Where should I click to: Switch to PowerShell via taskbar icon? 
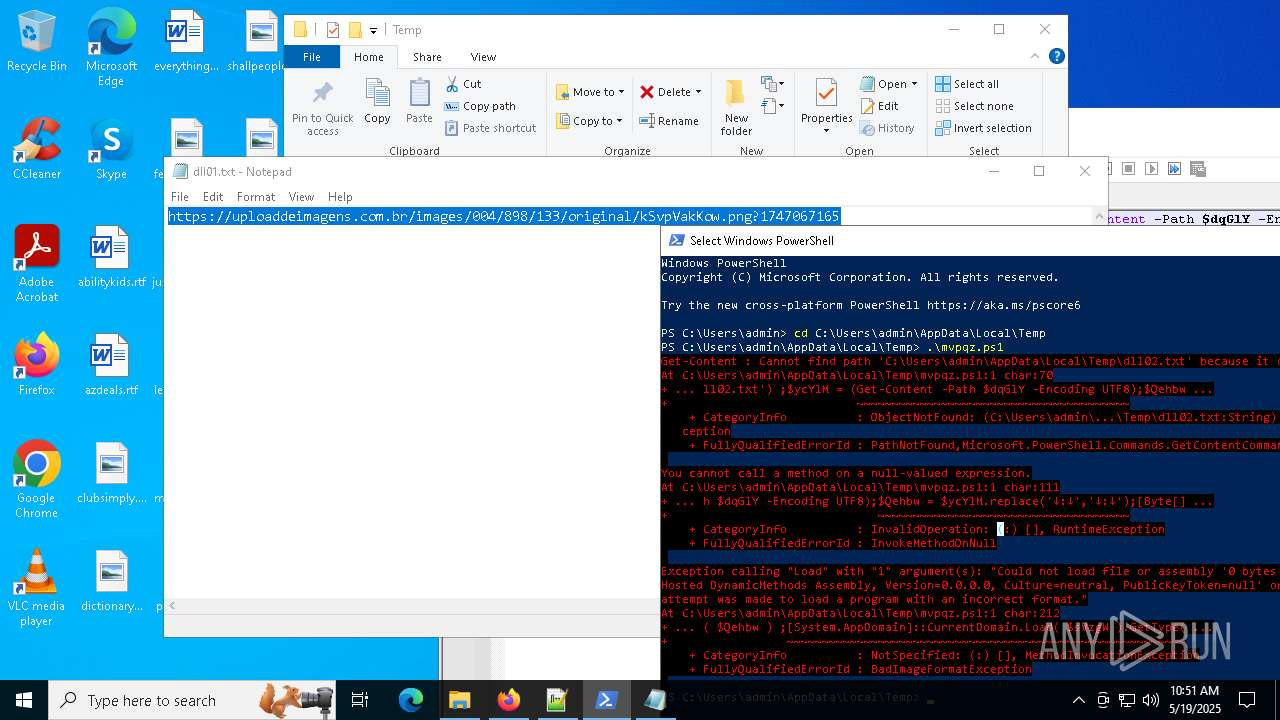tap(606, 700)
